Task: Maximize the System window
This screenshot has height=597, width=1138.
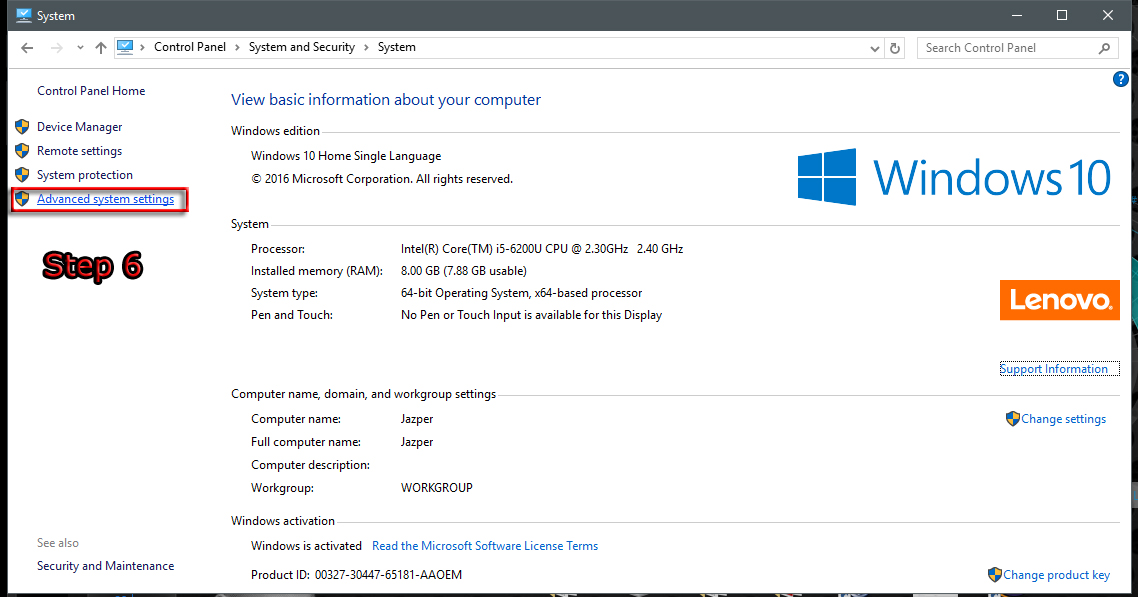Action: click(x=1062, y=15)
